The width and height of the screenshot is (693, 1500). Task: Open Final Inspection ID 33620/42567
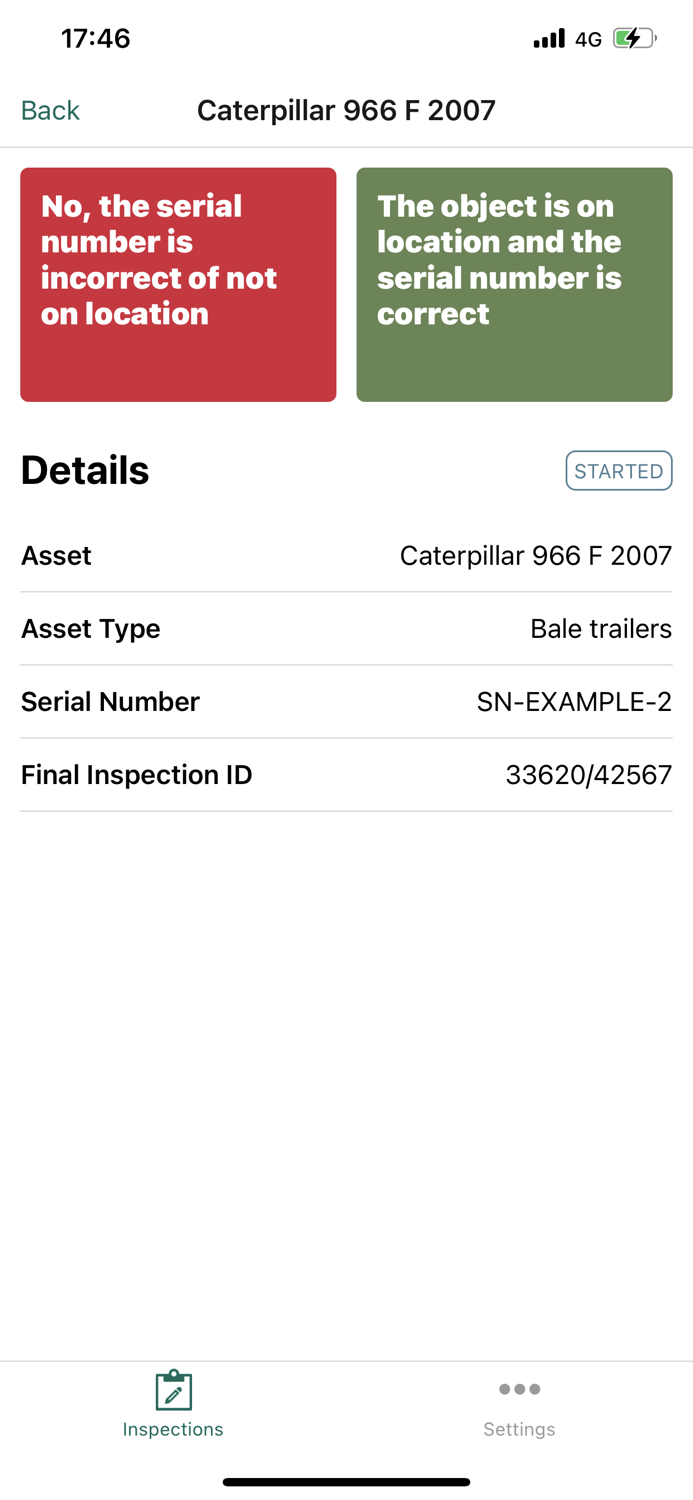pyautogui.click(x=346, y=774)
